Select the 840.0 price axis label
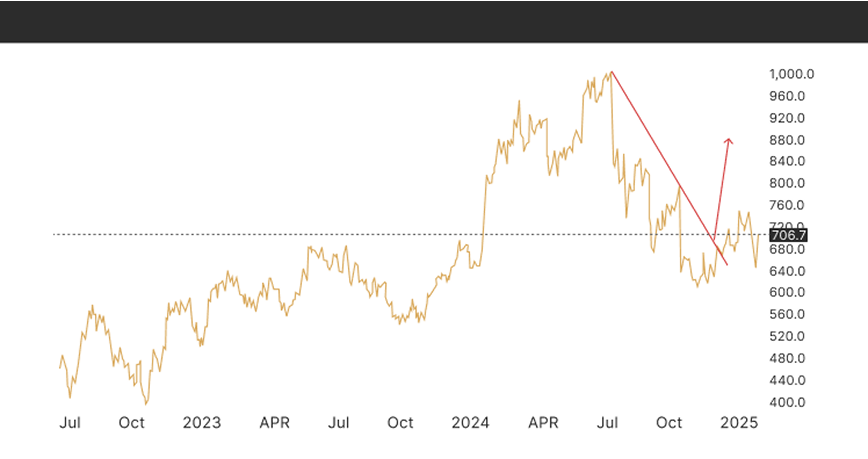Image resolution: width=868 pixels, height=459 pixels. pos(787,162)
